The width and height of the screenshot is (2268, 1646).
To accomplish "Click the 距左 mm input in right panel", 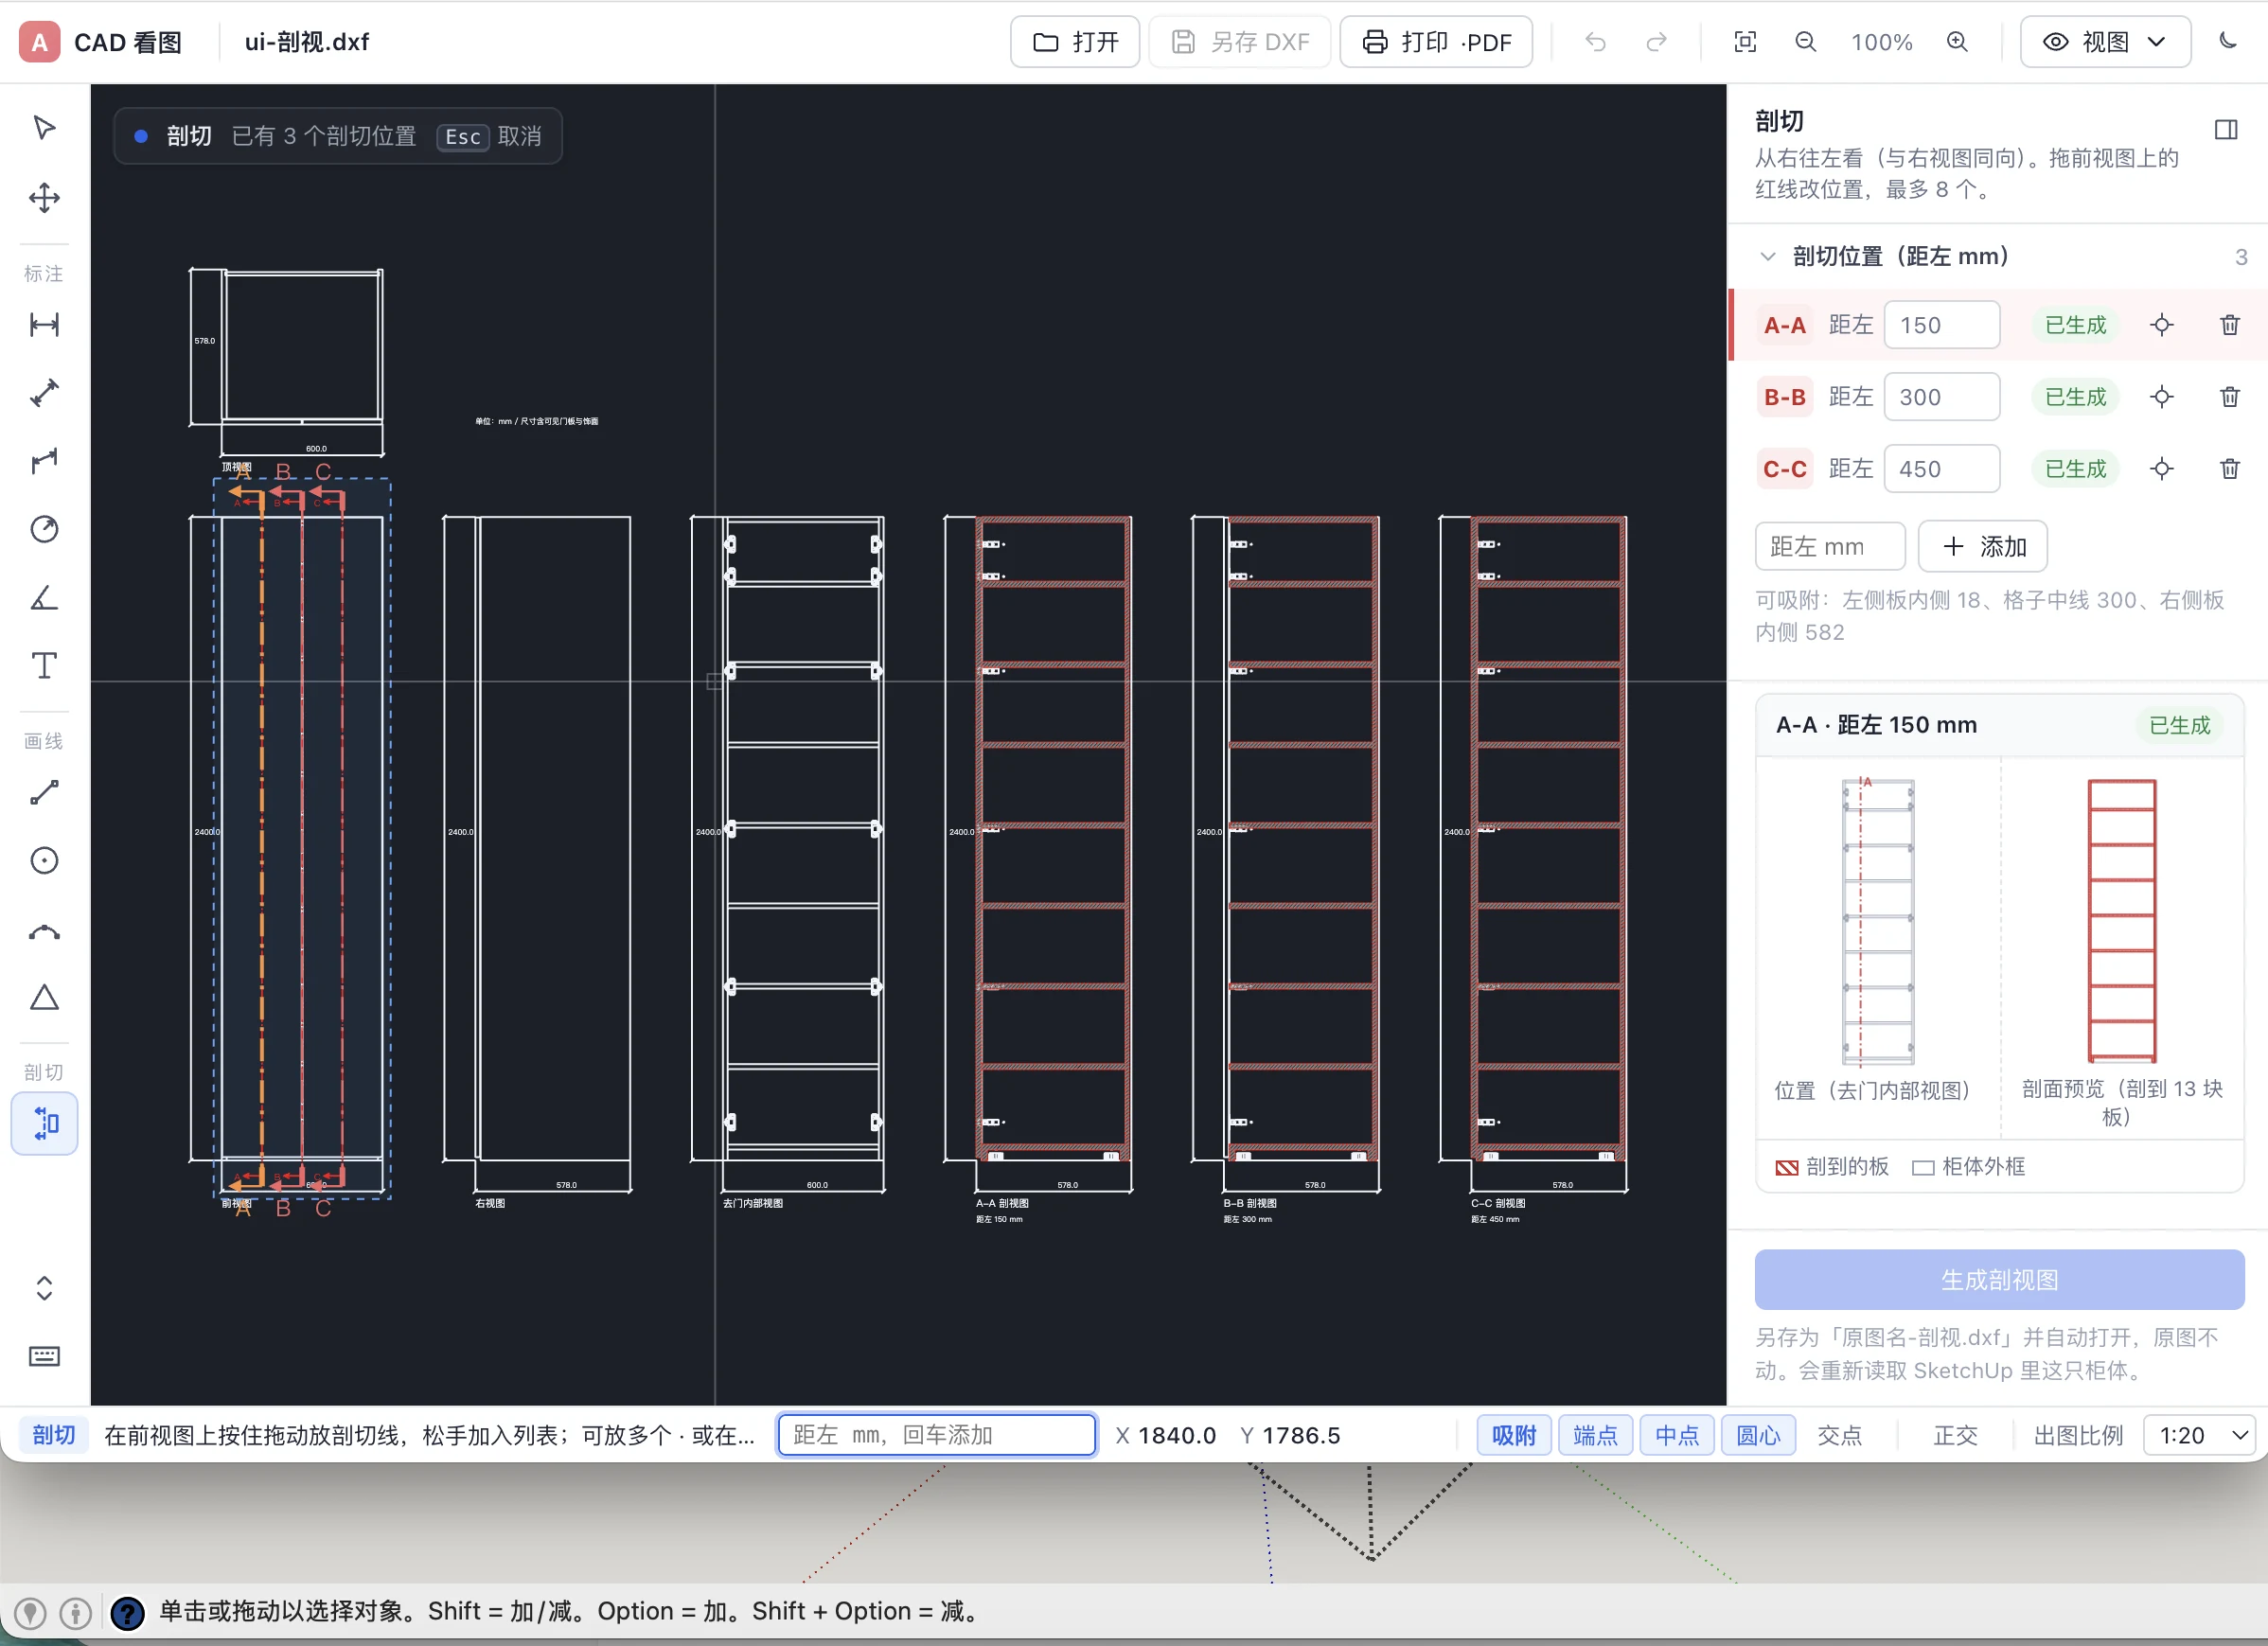I will pos(1830,546).
